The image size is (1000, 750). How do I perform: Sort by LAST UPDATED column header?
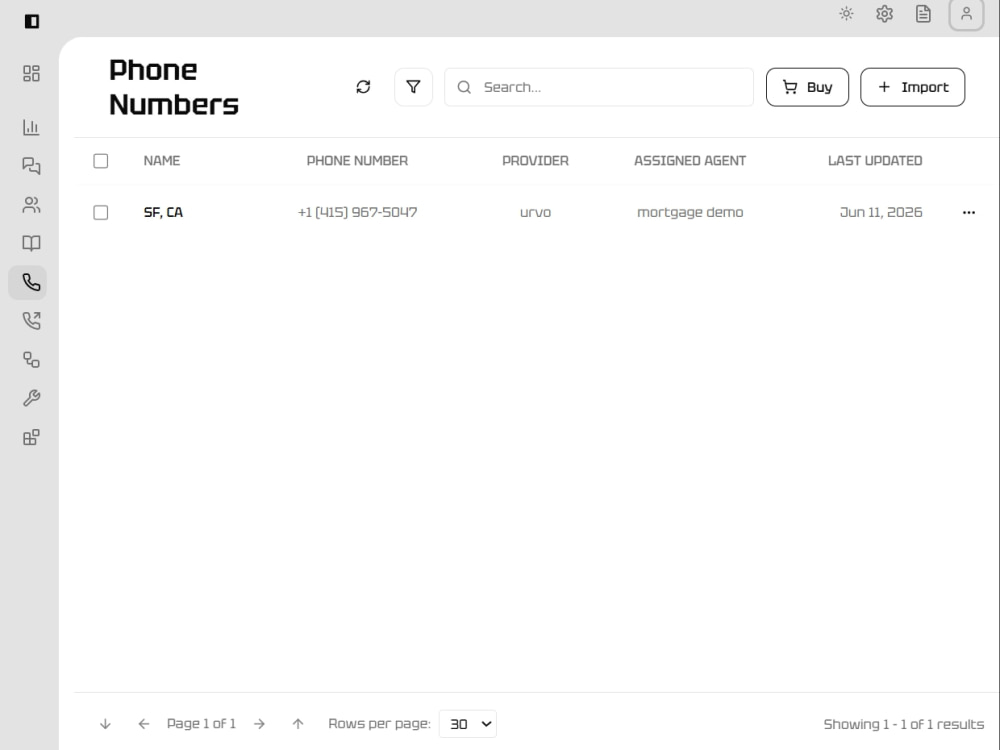pos(875,161)
